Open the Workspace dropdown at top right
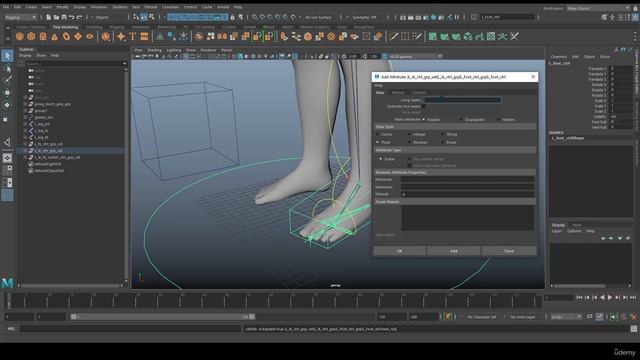Viewport: 640px width, 360px height. point(598,8)
